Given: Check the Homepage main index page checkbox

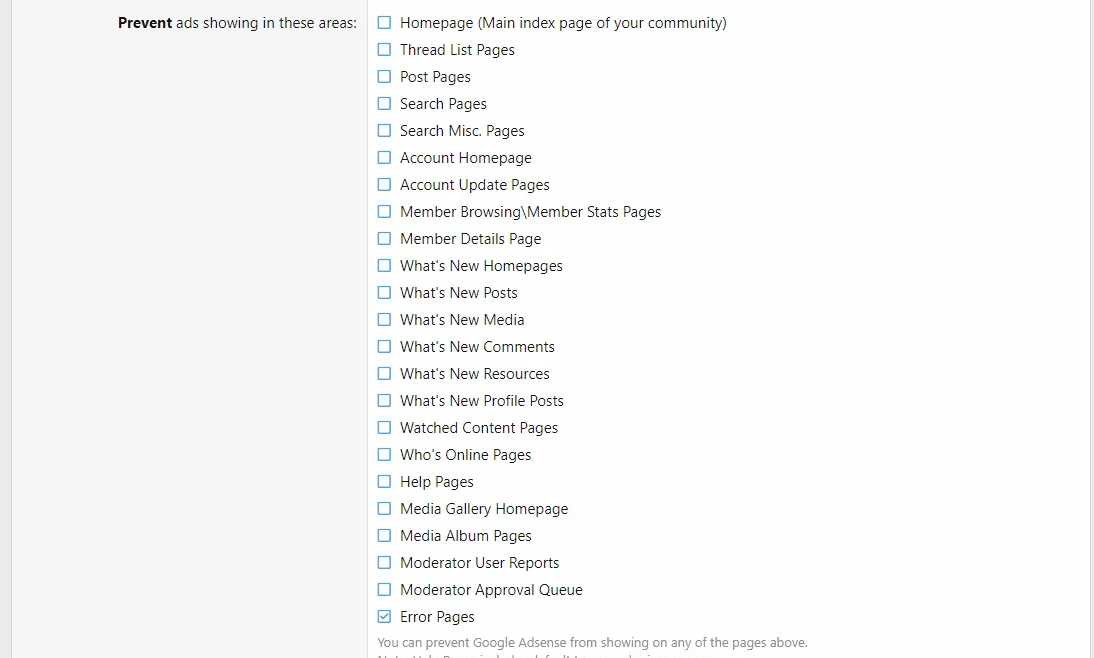Looking at the screenshot, I should [384, 22].
